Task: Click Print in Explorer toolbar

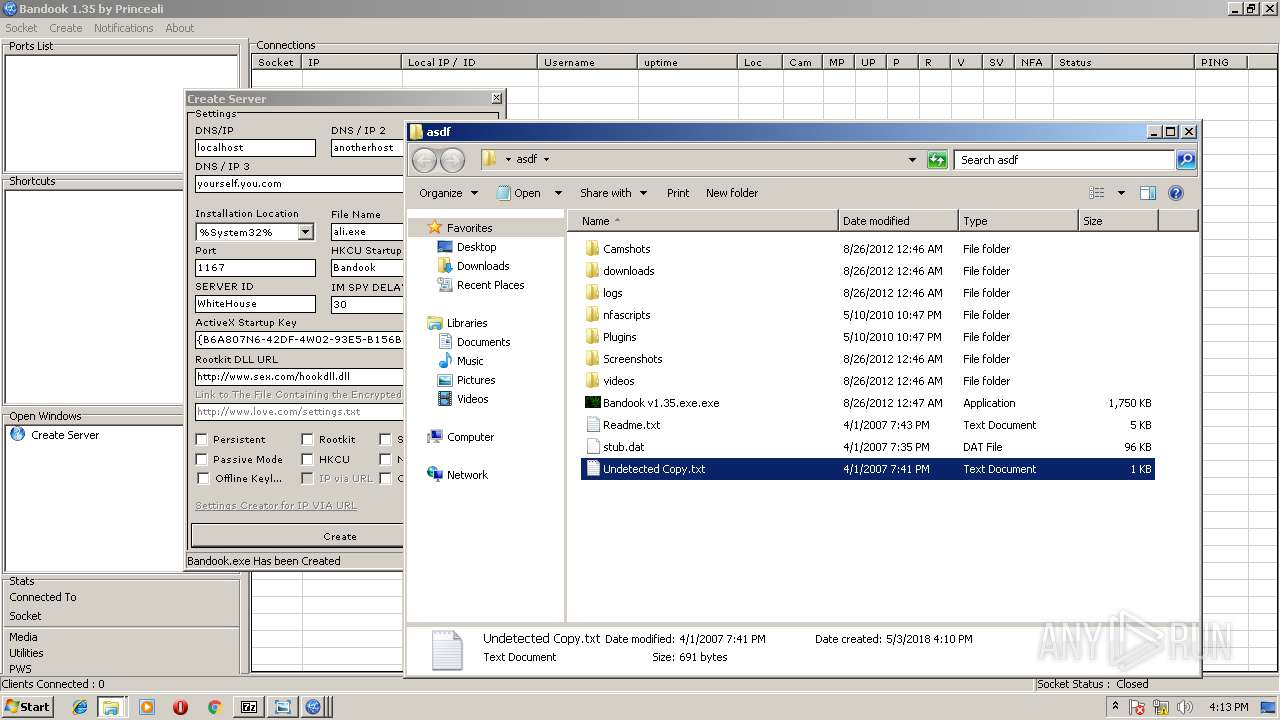Action: tap(678, 193)
